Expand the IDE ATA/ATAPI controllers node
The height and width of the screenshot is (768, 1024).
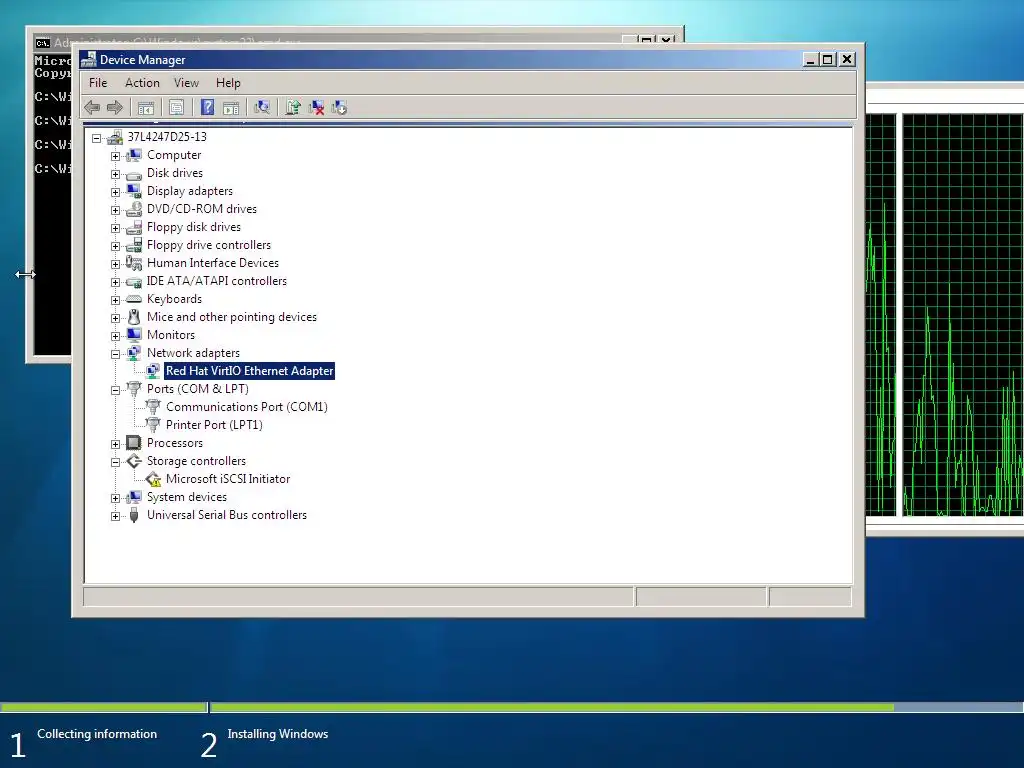pos(116,282)
